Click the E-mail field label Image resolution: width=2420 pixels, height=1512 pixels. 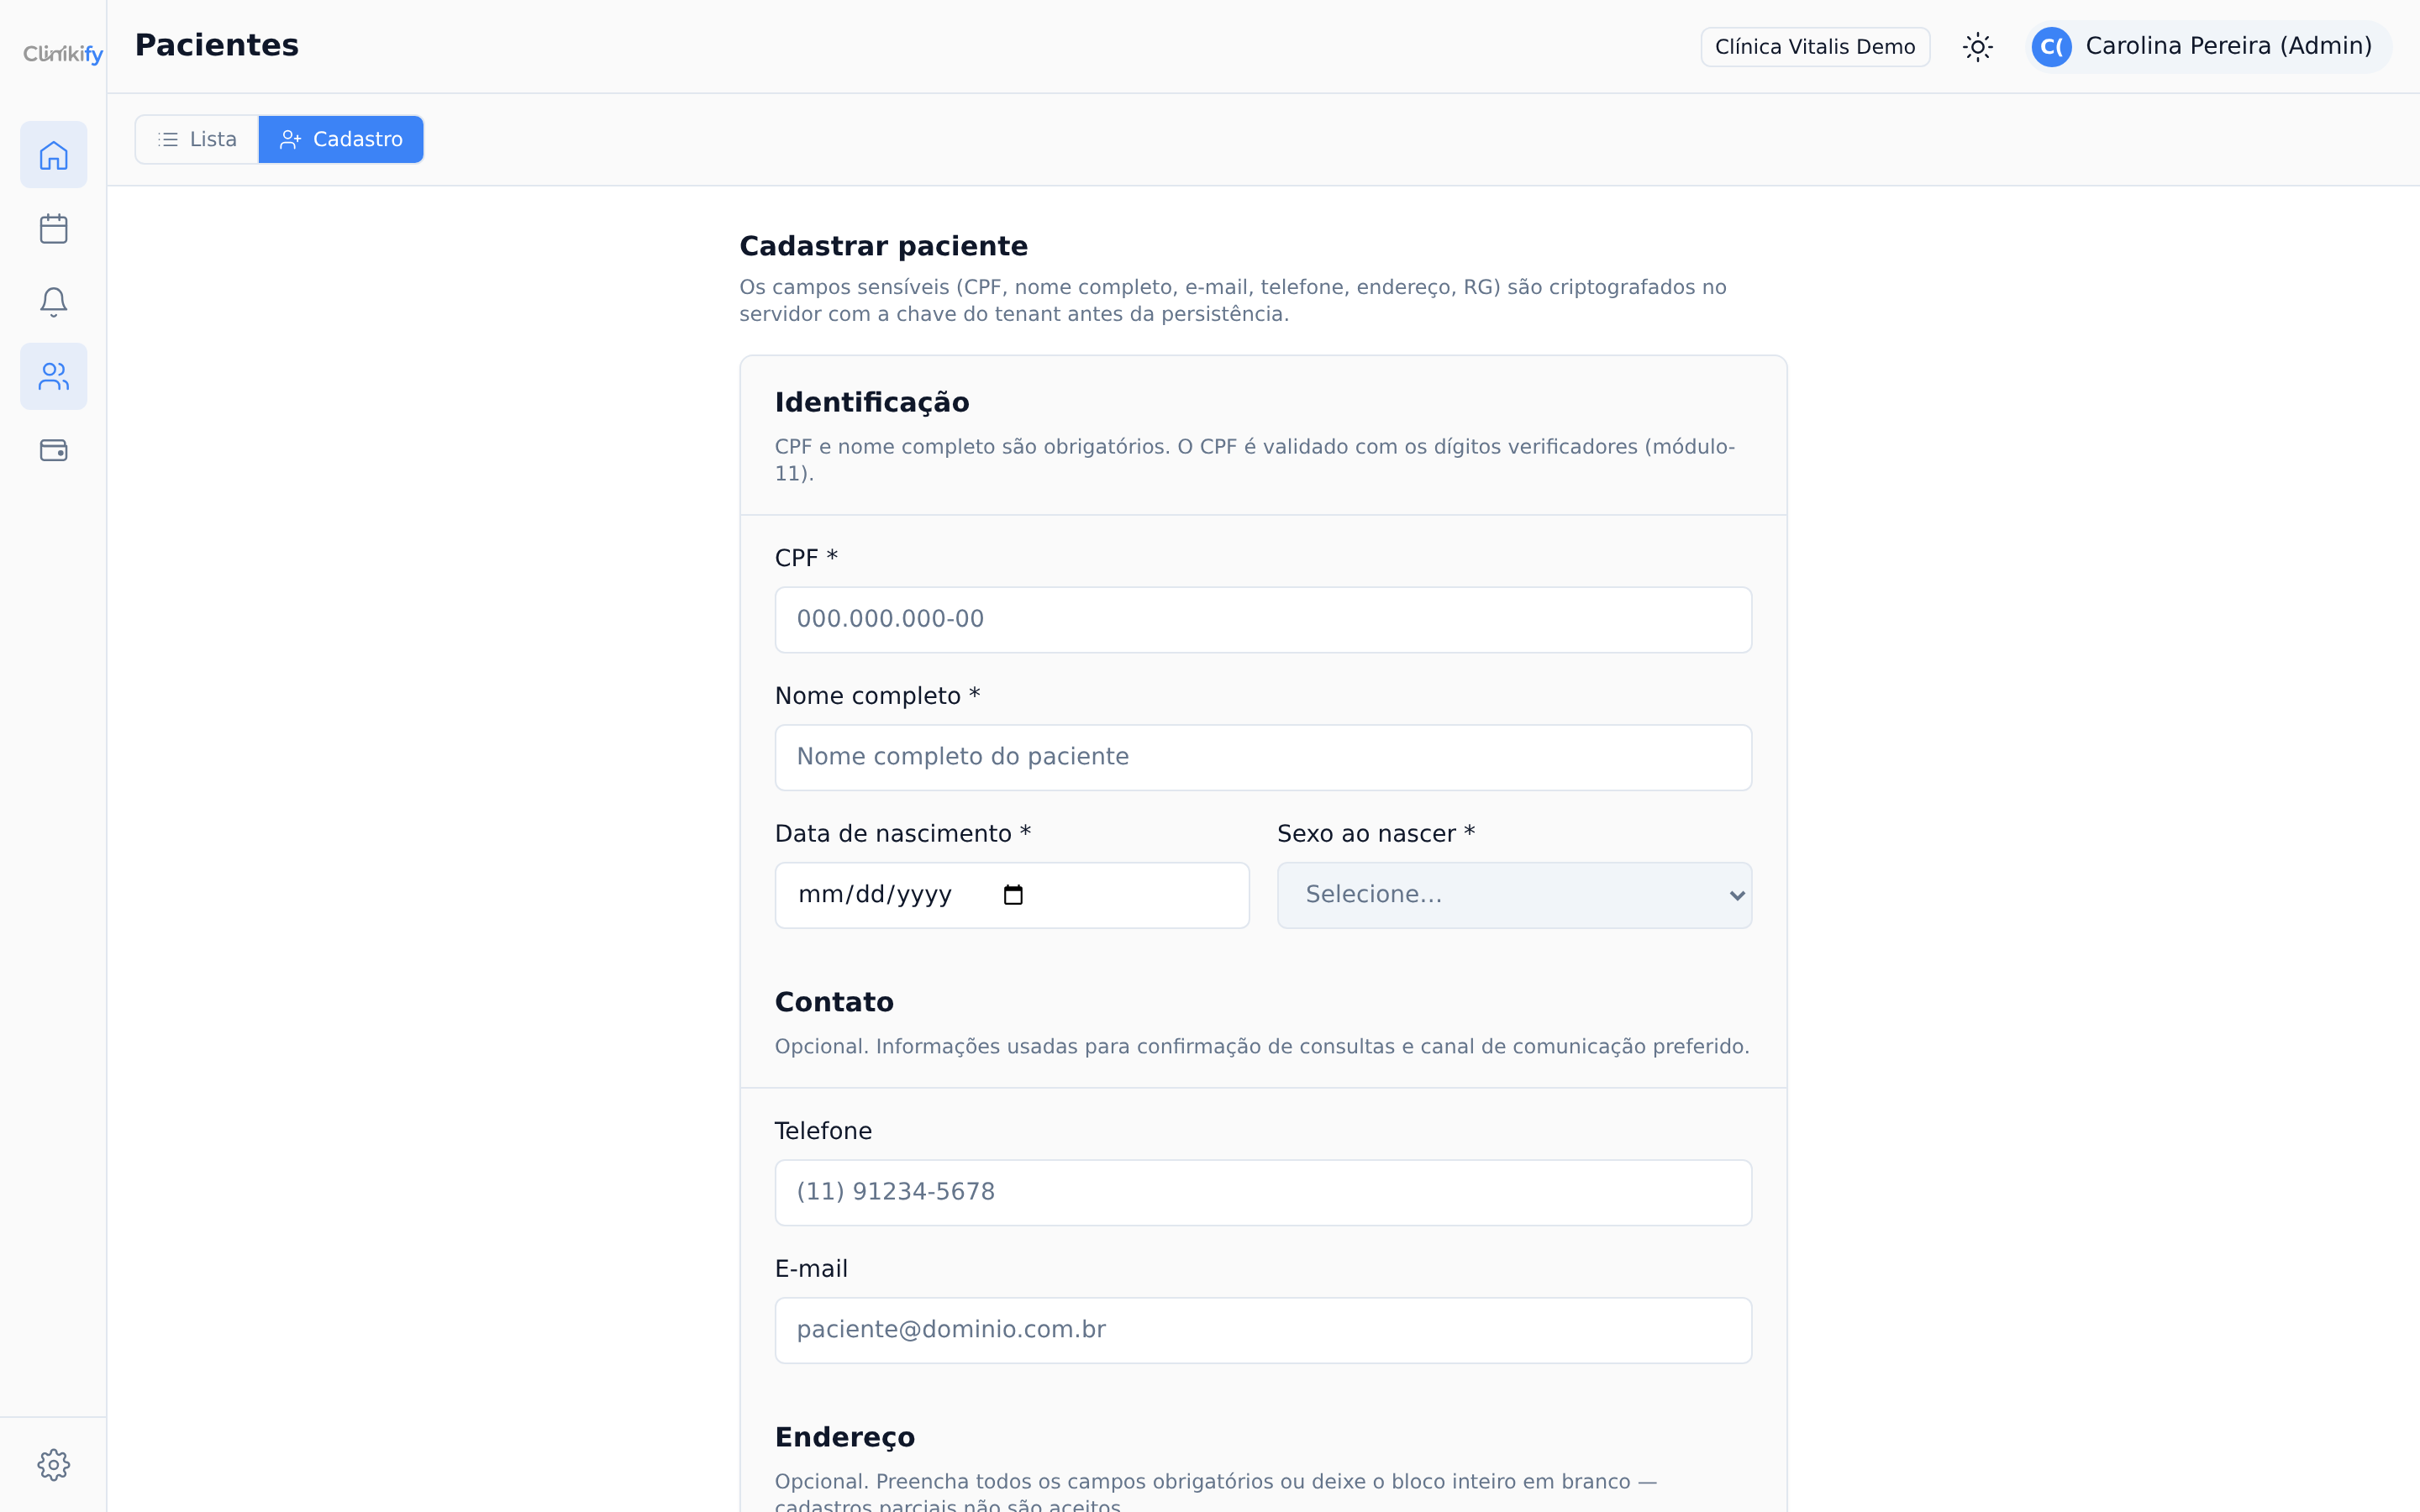[811, 1269]
